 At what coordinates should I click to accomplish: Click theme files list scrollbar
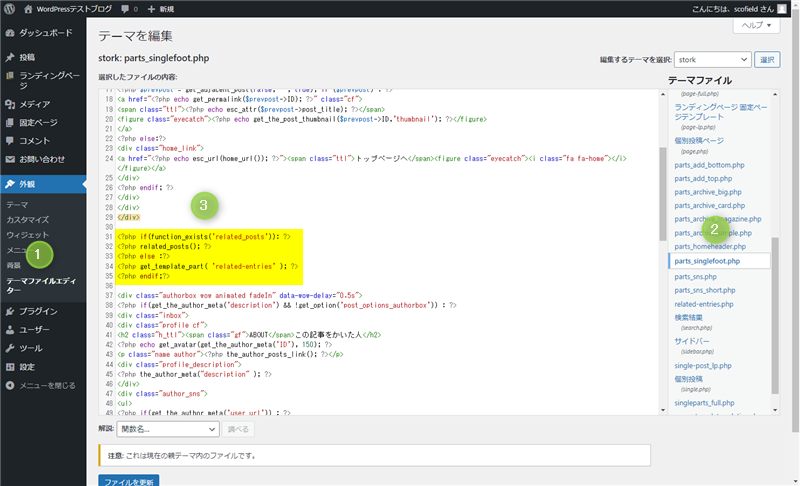click(775, 316)
